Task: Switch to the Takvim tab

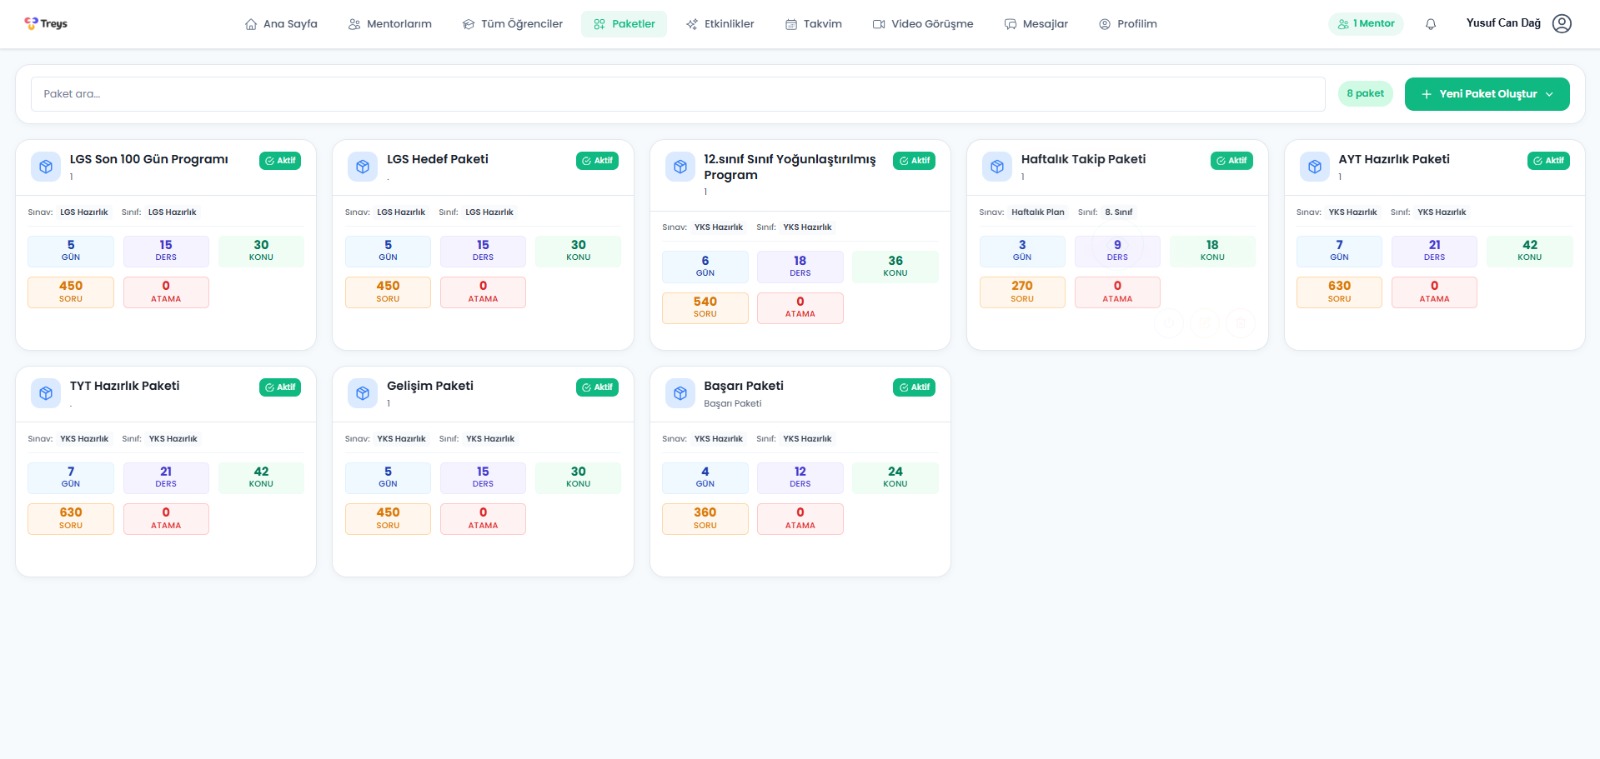Action: (x=813, y=24)
